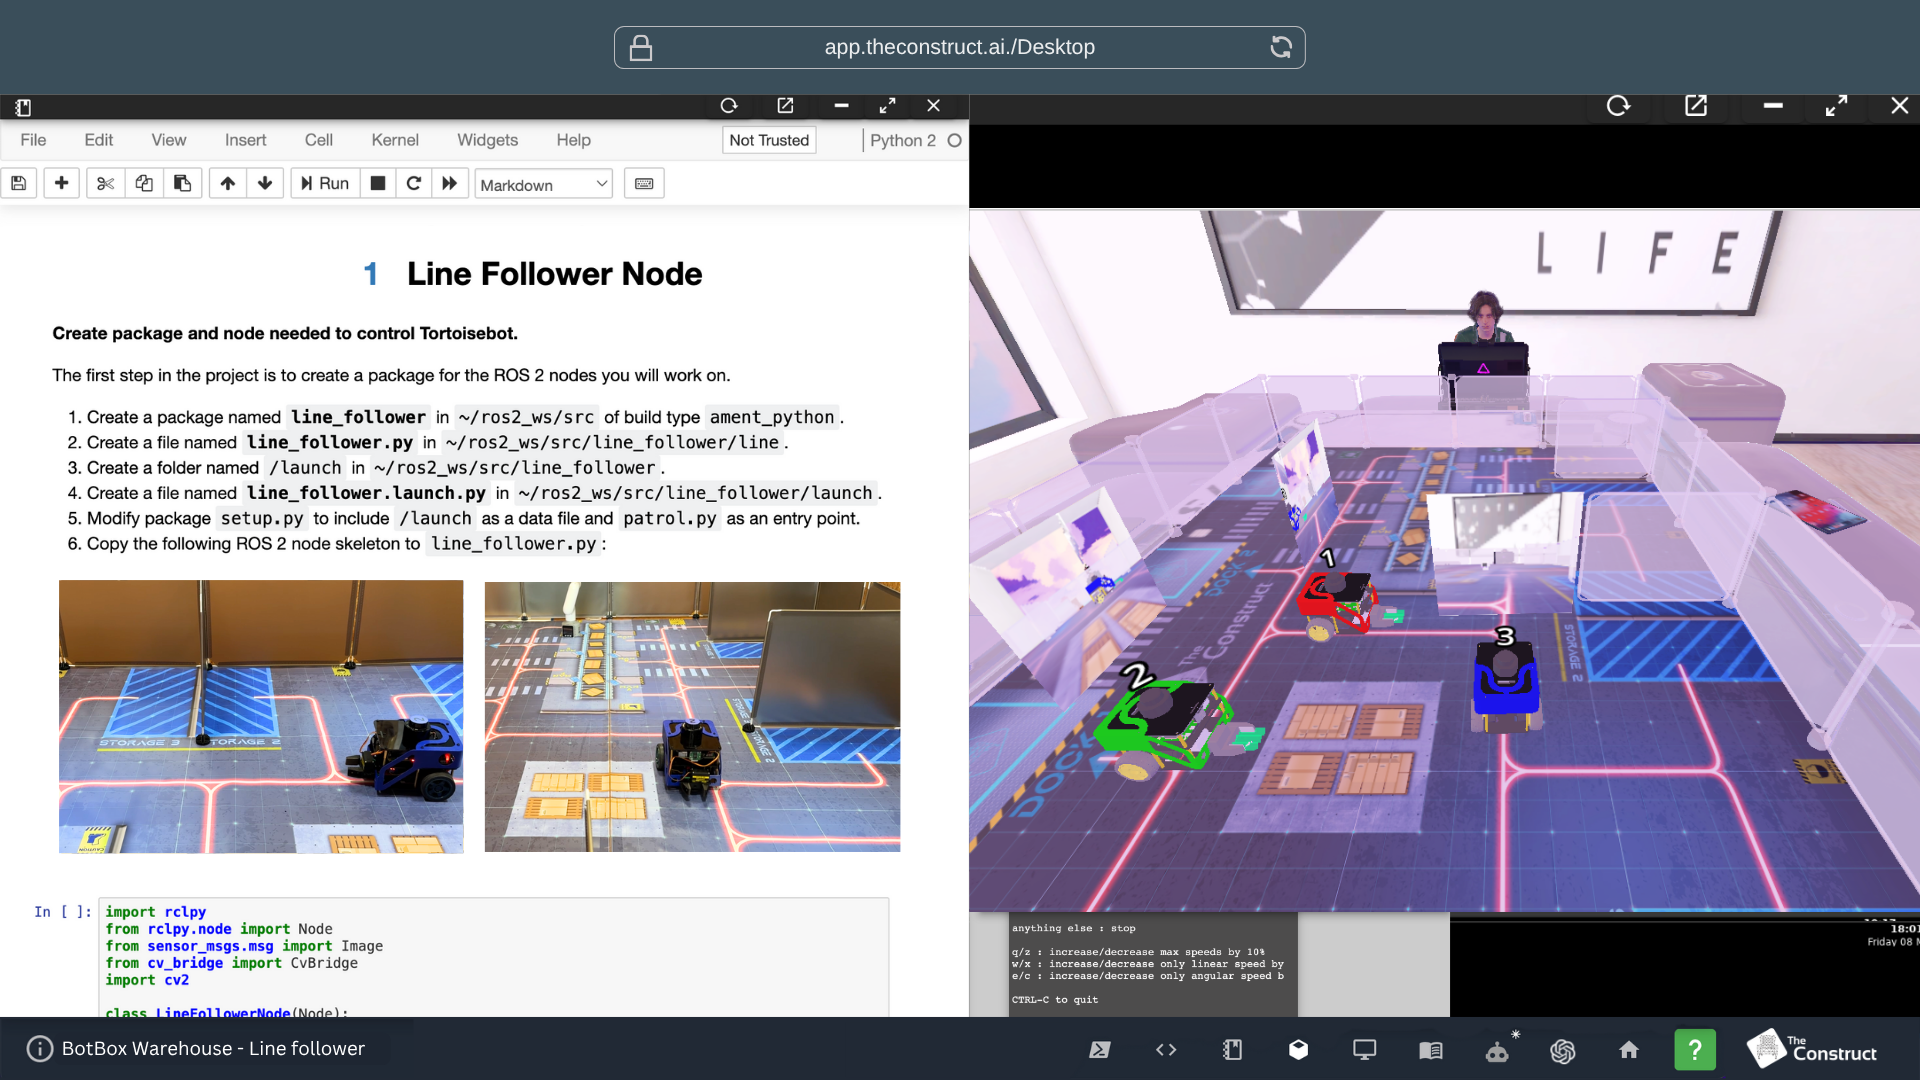Open the book documentation dock icon
The image size is (1920, 1080).
1430,1050
